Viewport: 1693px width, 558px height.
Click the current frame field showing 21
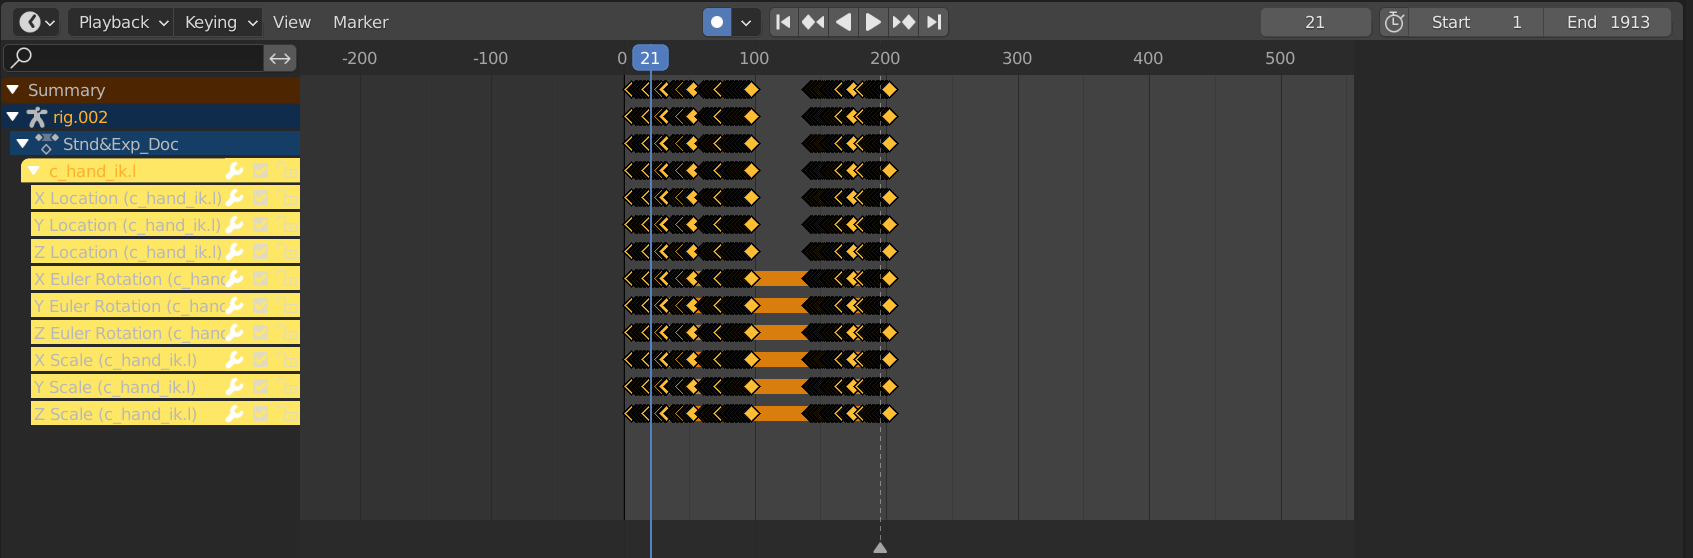[1315, 22]
